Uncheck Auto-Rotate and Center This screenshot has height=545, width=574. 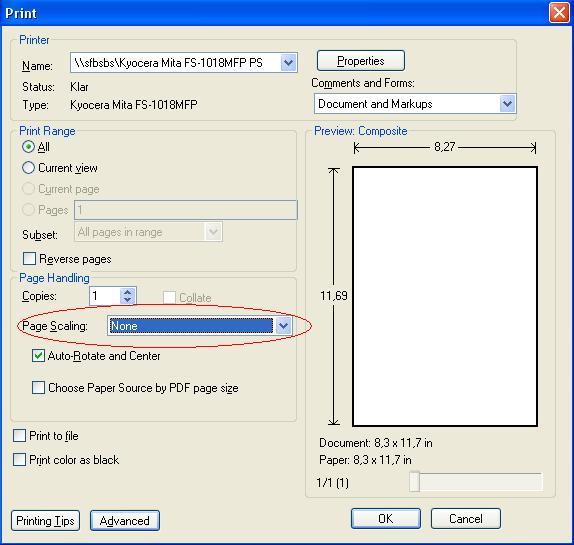38,355
